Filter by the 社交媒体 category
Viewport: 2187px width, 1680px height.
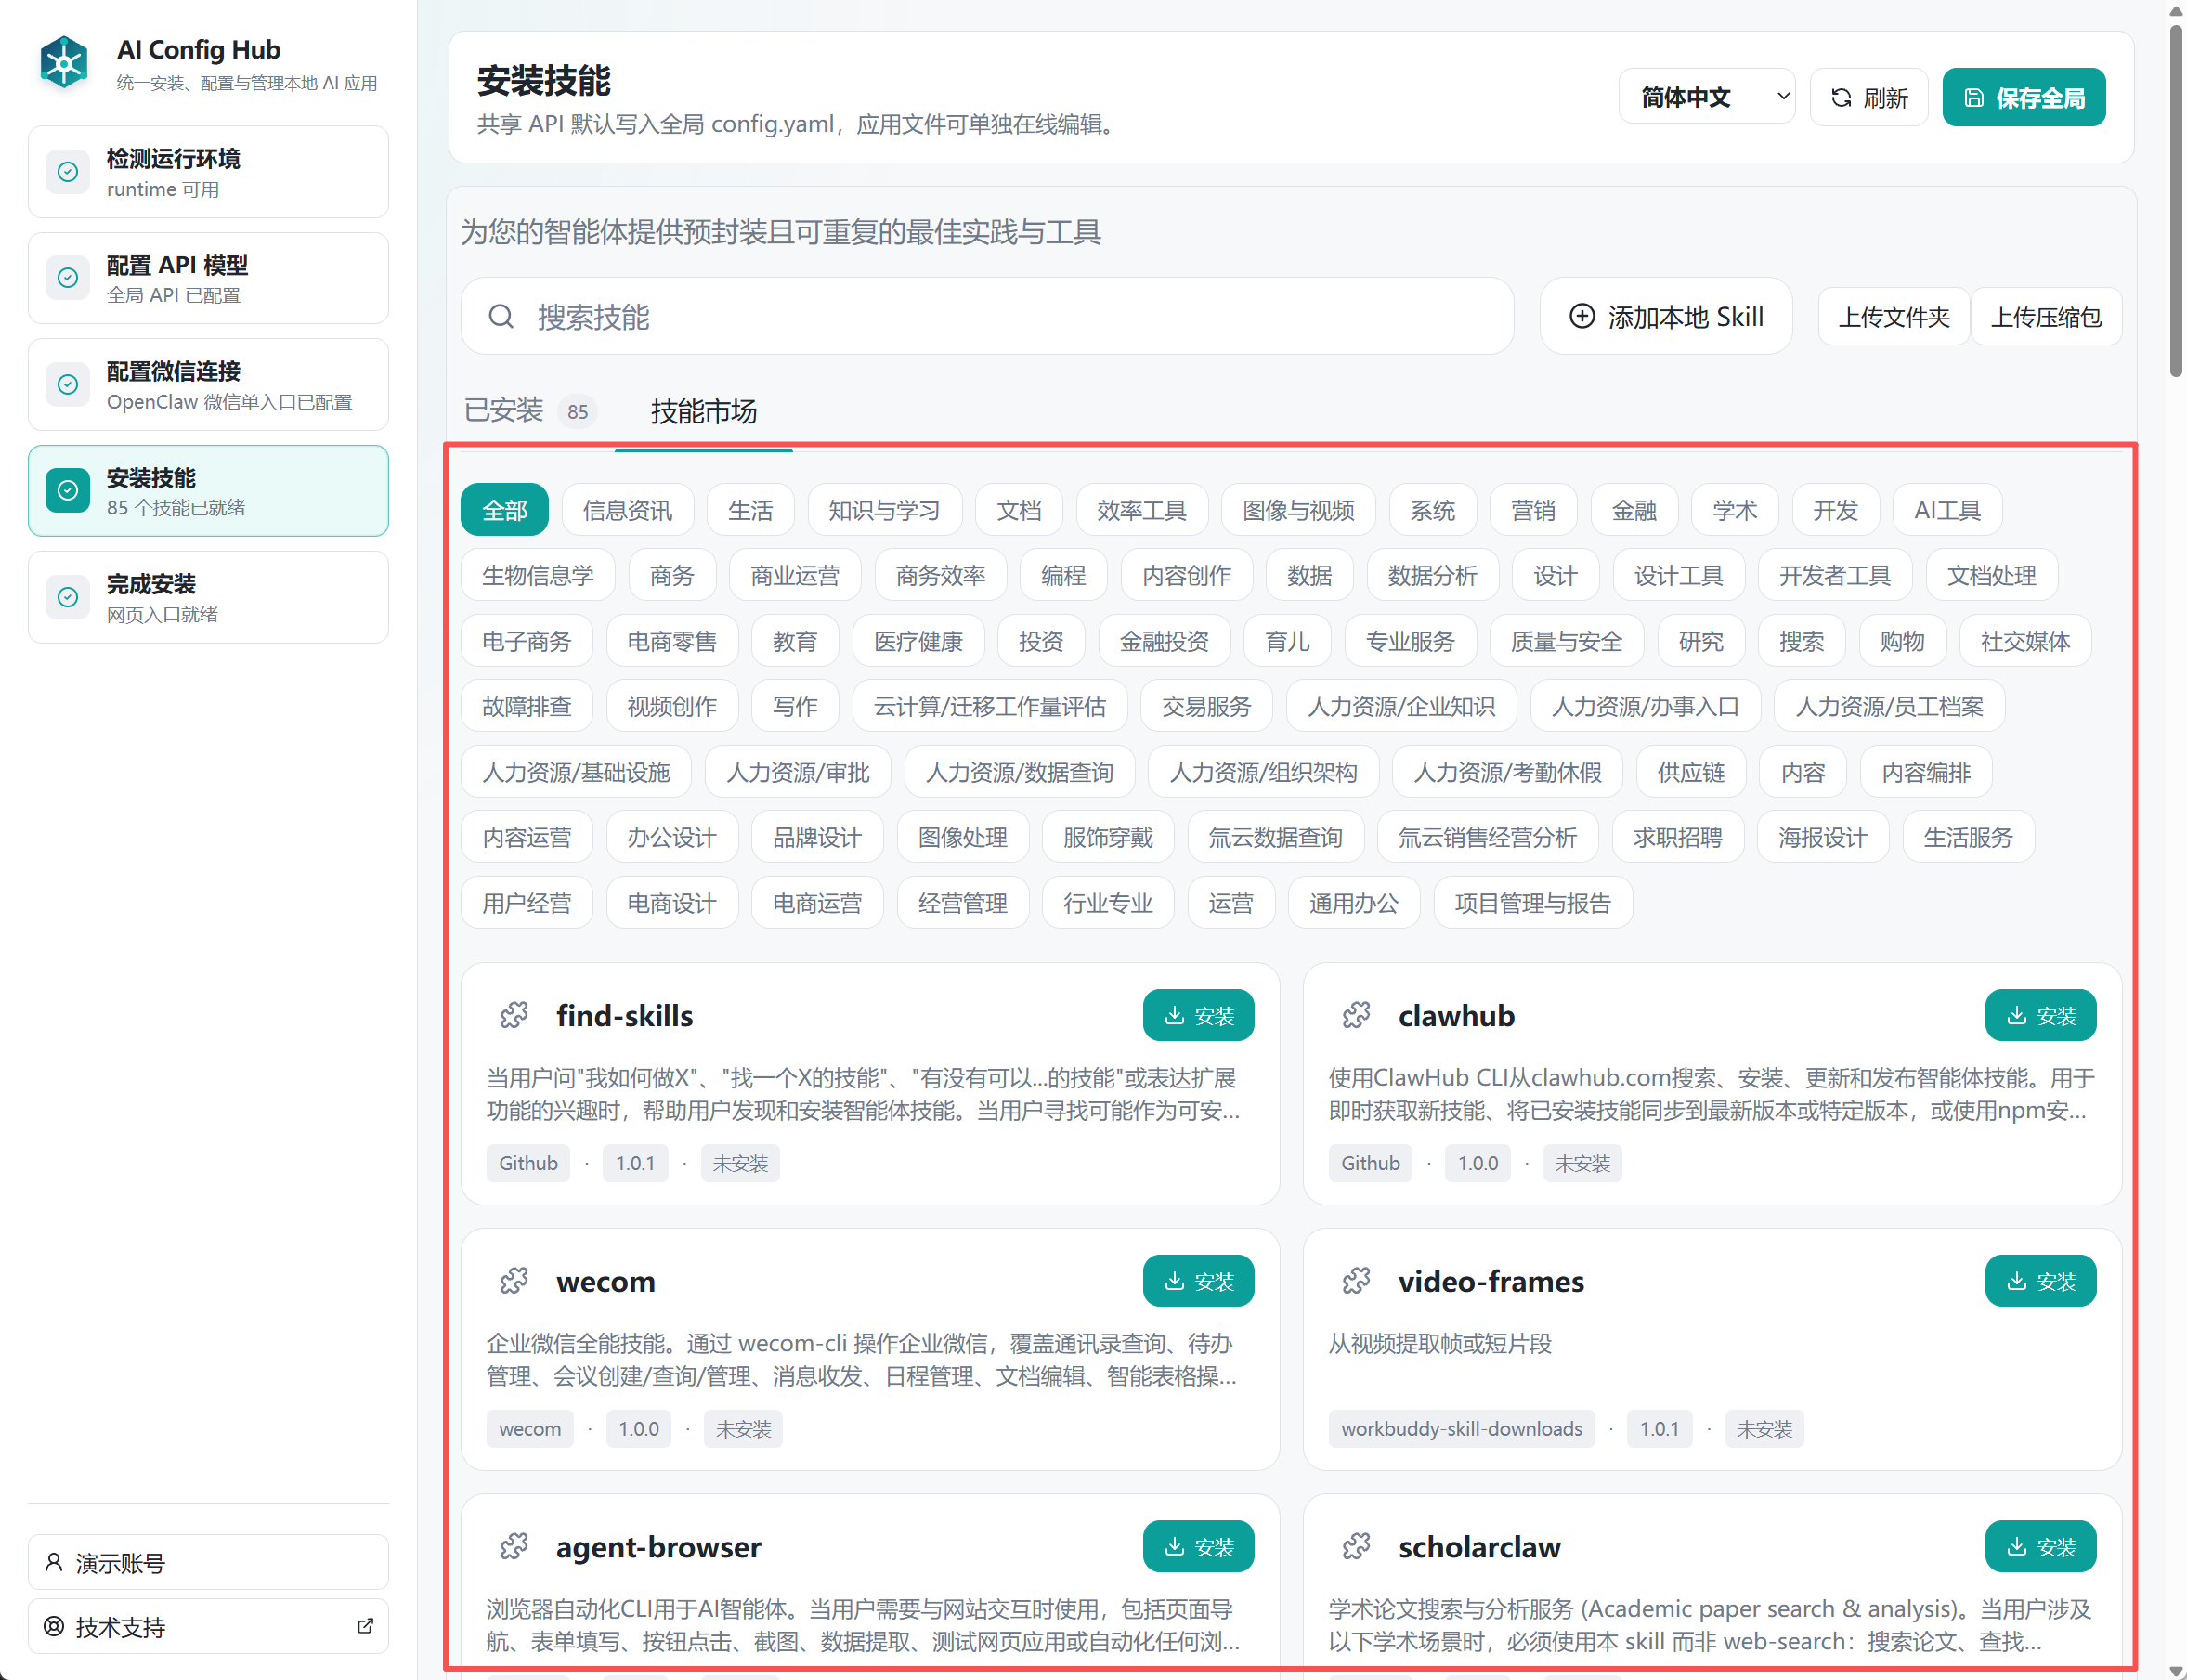click(x=2025, y=641)
